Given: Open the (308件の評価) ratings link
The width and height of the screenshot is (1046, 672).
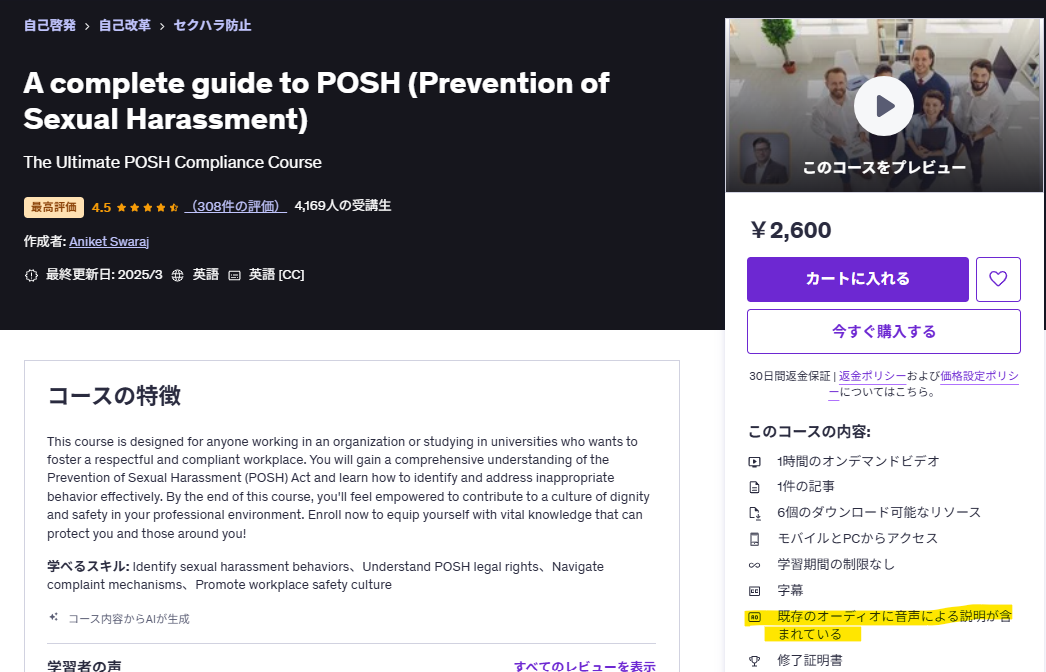Looking at the screenshot, I should pos(235,206).
